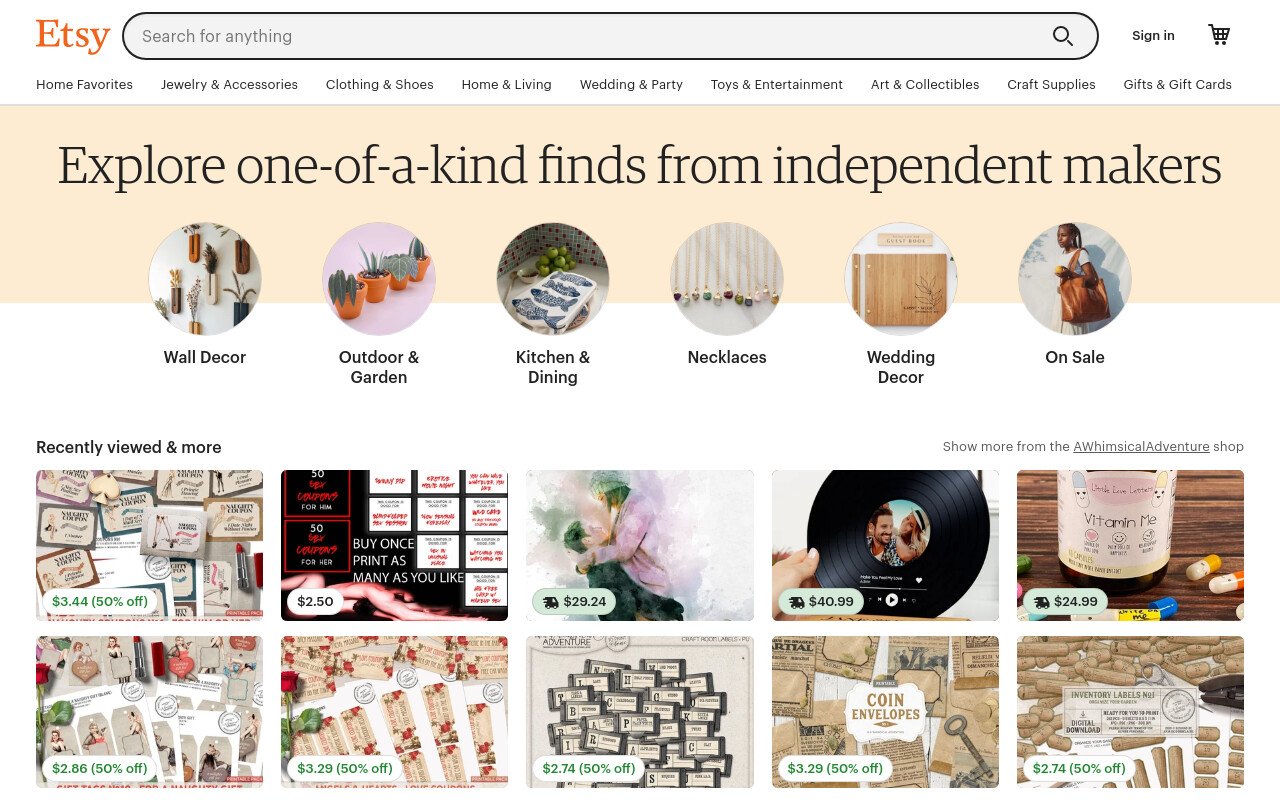Open the Jewelry & Accessories menu
Screen dimensions: 1280x800
click(x=229, y=85)
